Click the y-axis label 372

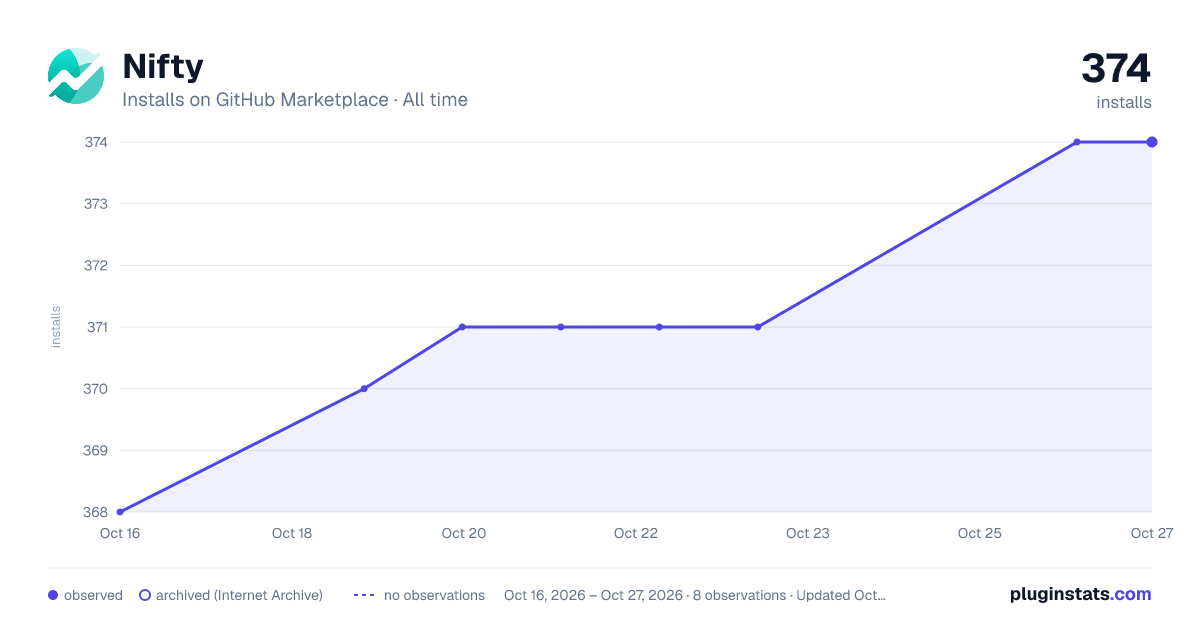coord(96,265)
